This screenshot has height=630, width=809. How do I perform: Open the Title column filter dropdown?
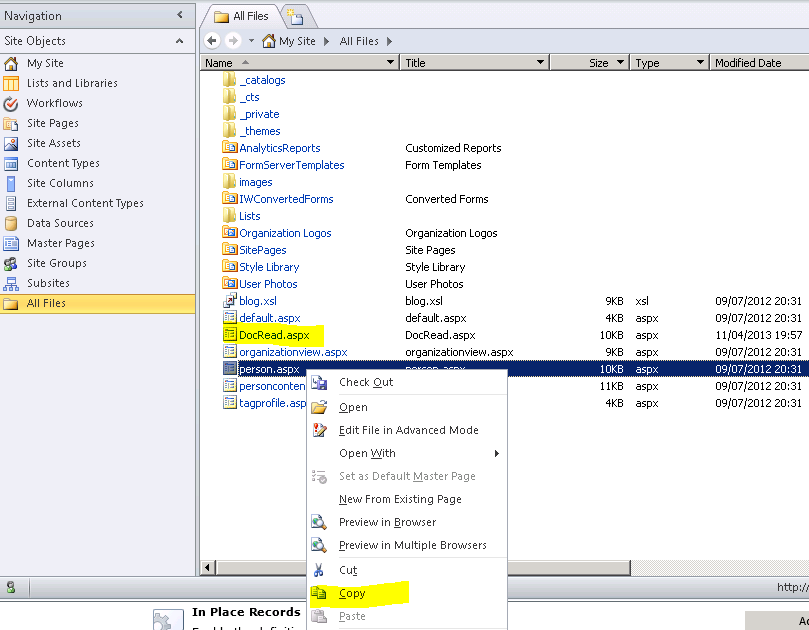click(540, 62)
